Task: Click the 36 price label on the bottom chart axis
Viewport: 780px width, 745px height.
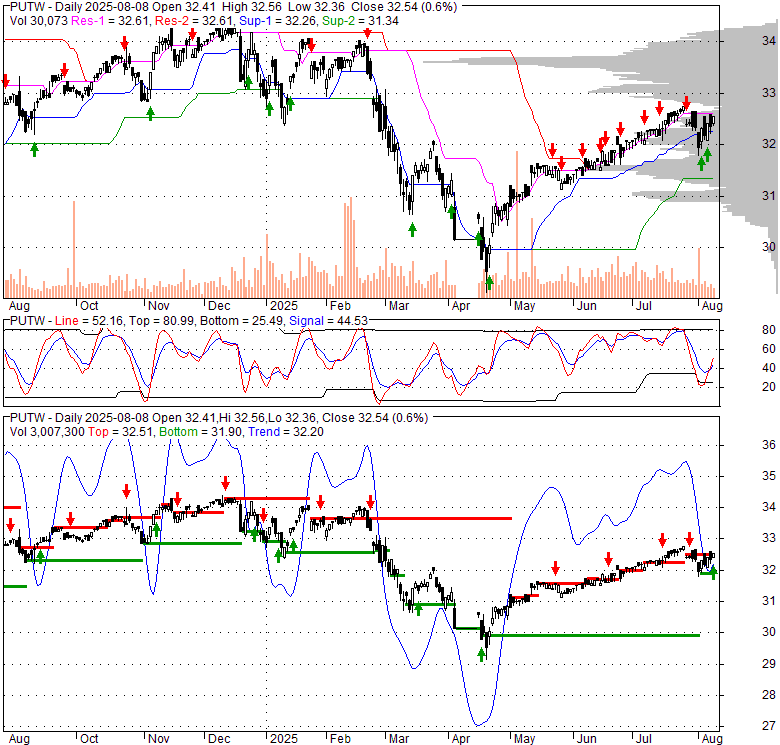Action: (769, 445)
